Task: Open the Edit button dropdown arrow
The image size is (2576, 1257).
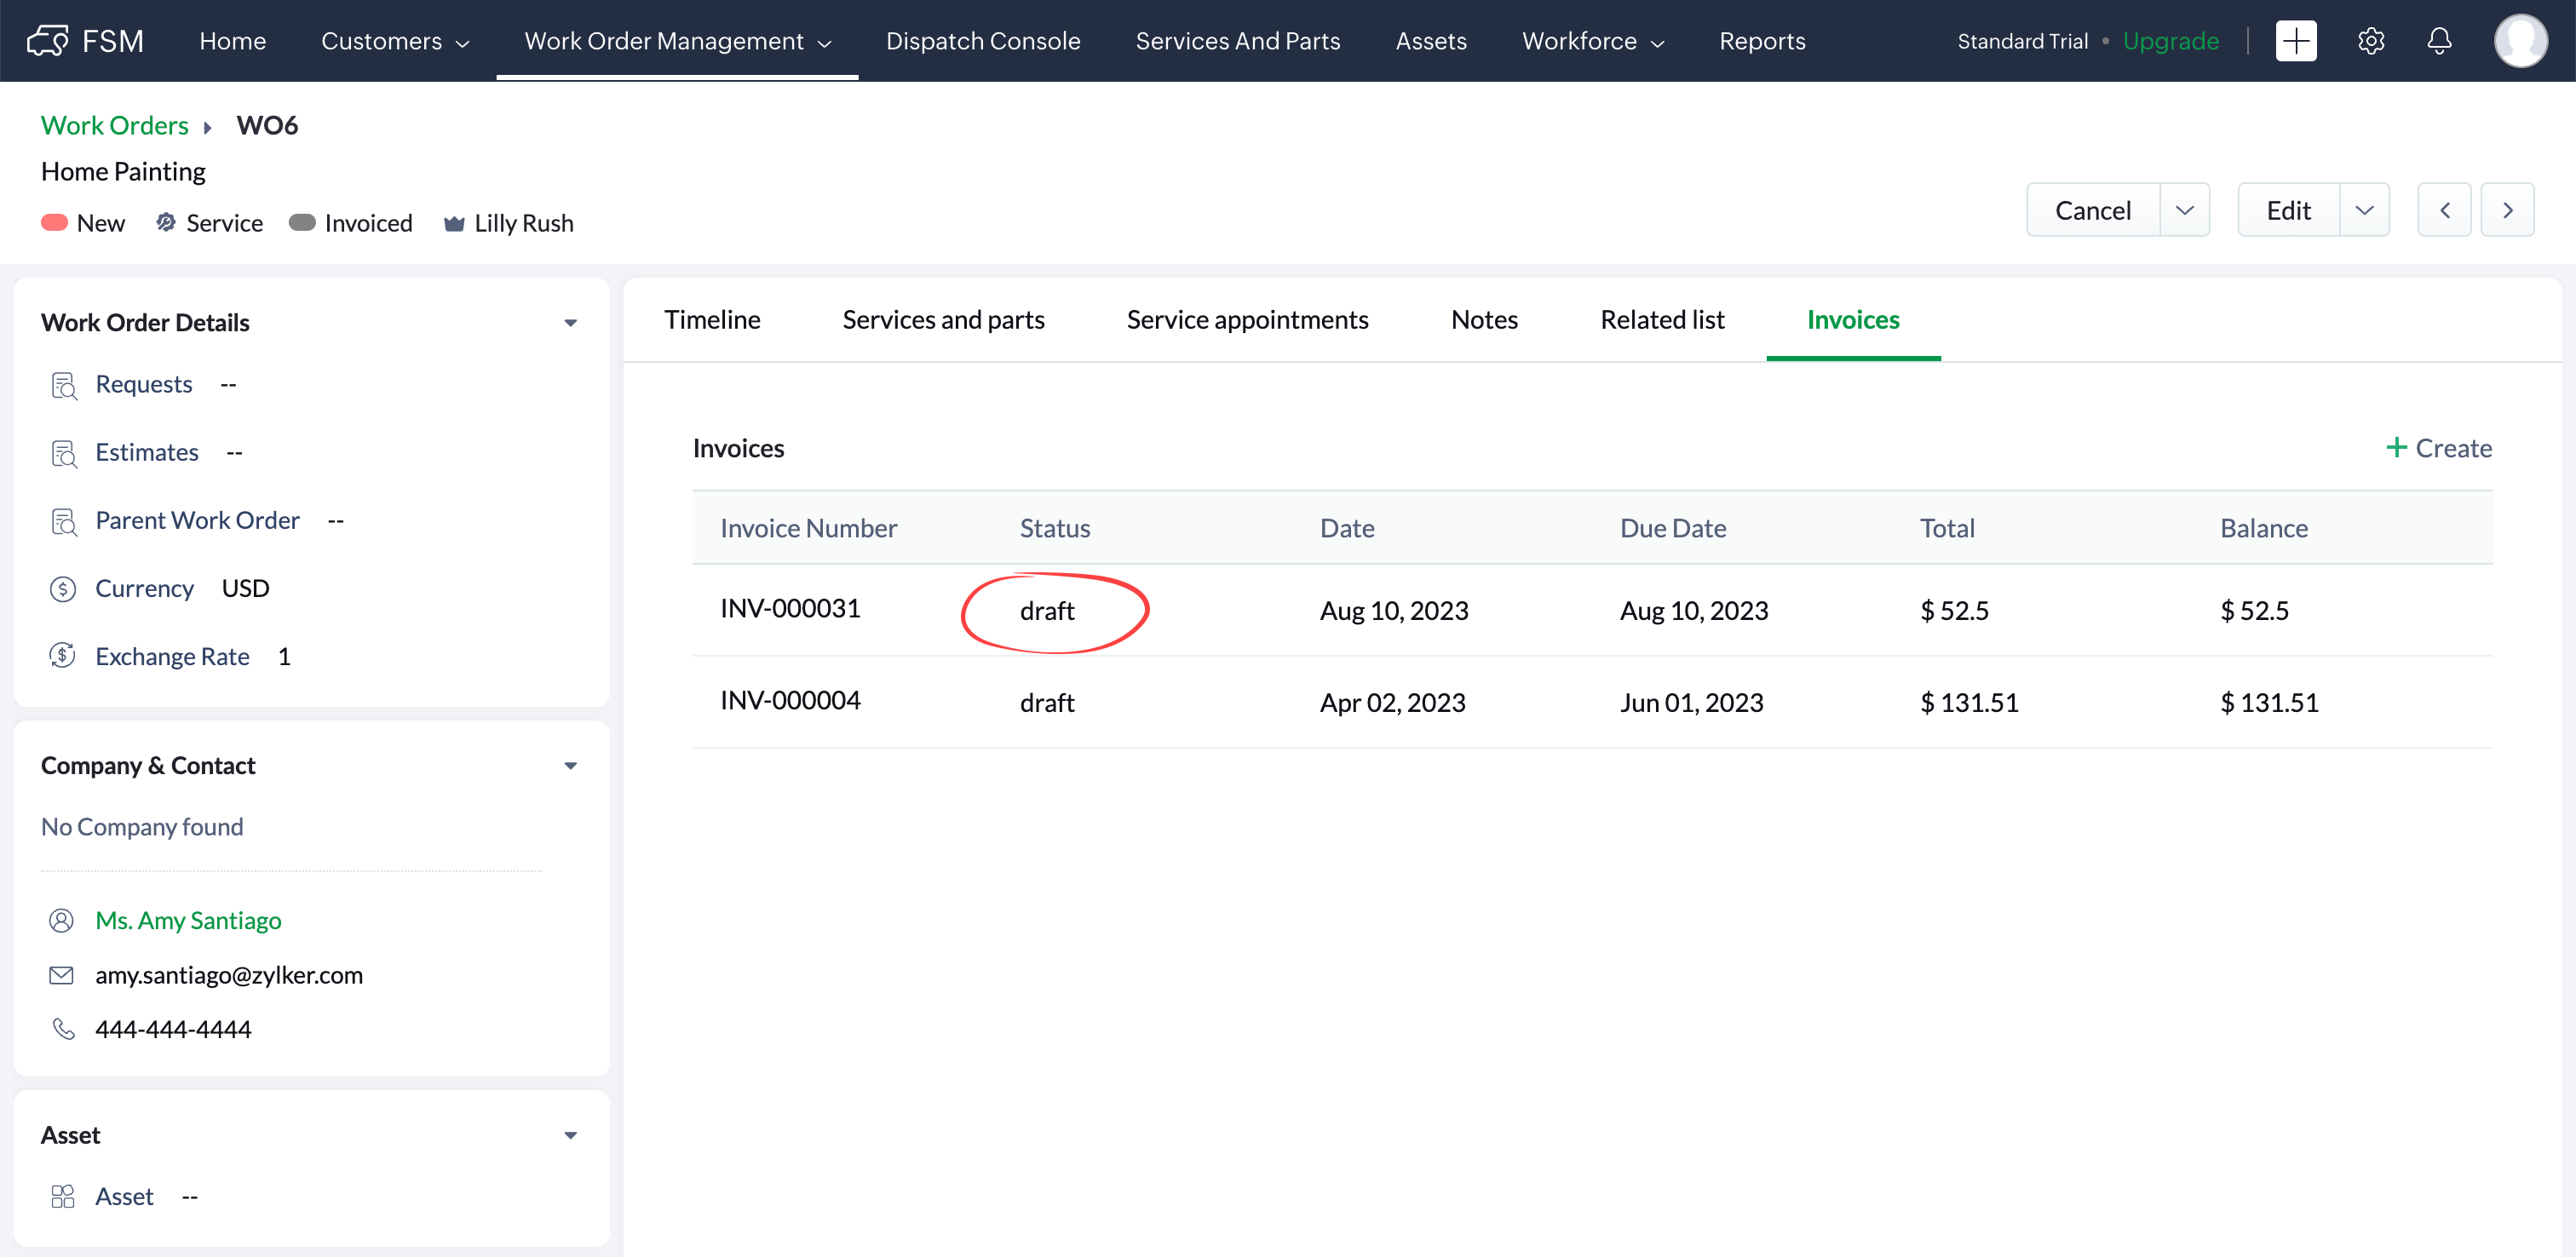Action: [2364, 210]
